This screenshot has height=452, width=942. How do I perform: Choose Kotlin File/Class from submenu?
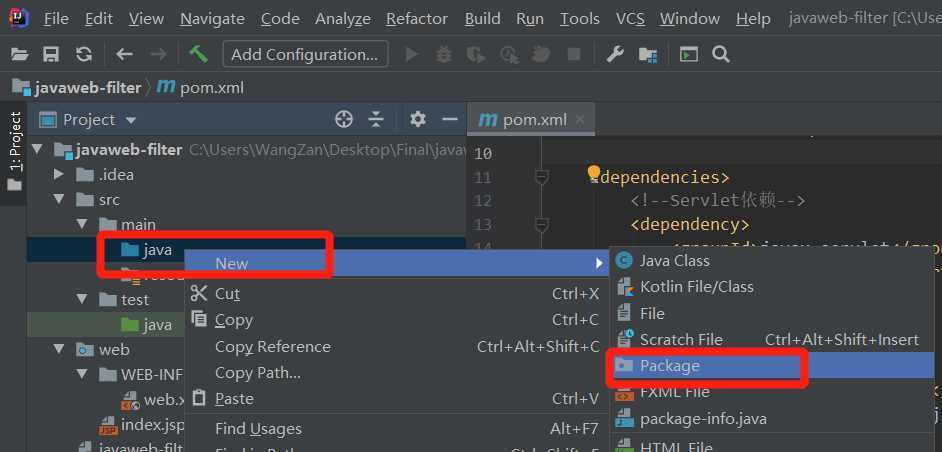tap(772, 287)
